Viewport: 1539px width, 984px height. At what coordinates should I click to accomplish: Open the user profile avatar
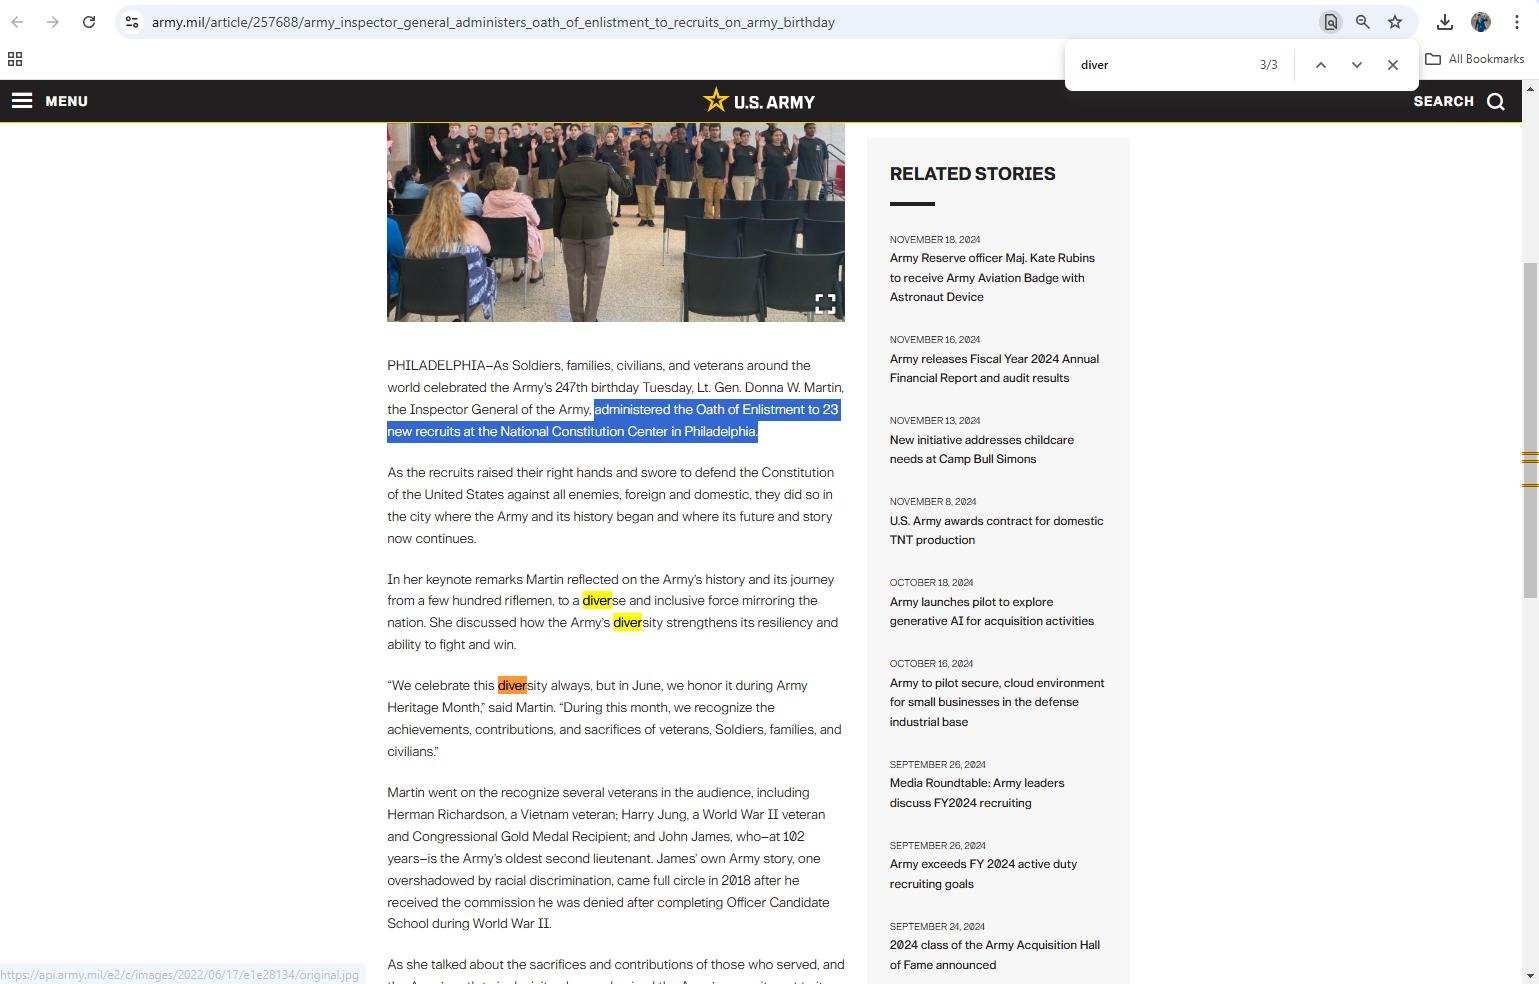tap(1481, 22)
